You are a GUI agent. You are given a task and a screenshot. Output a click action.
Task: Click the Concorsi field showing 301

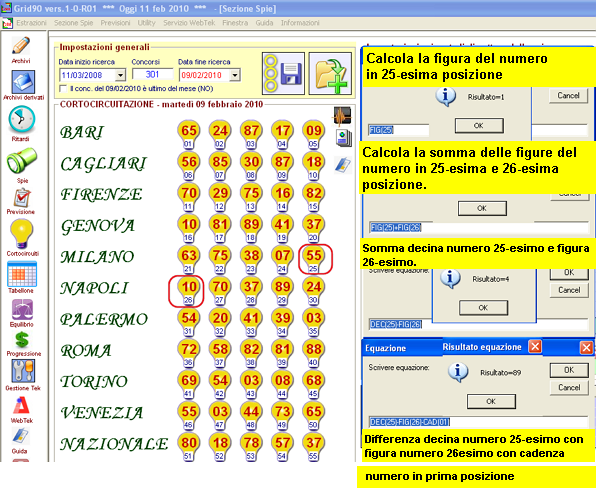point(152,74)
